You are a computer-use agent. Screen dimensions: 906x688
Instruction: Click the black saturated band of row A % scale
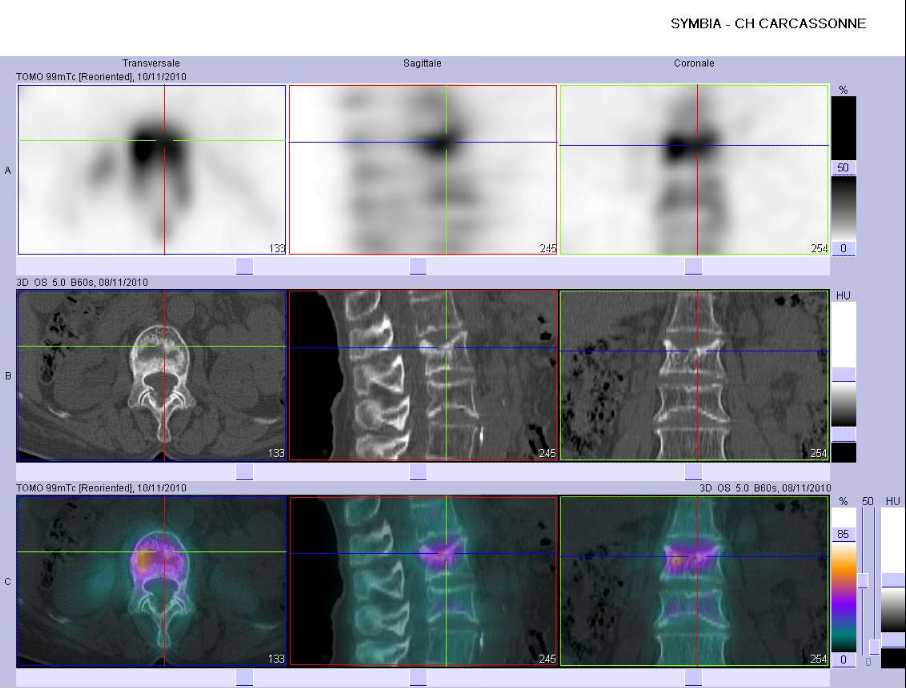(x=843, y=128)
